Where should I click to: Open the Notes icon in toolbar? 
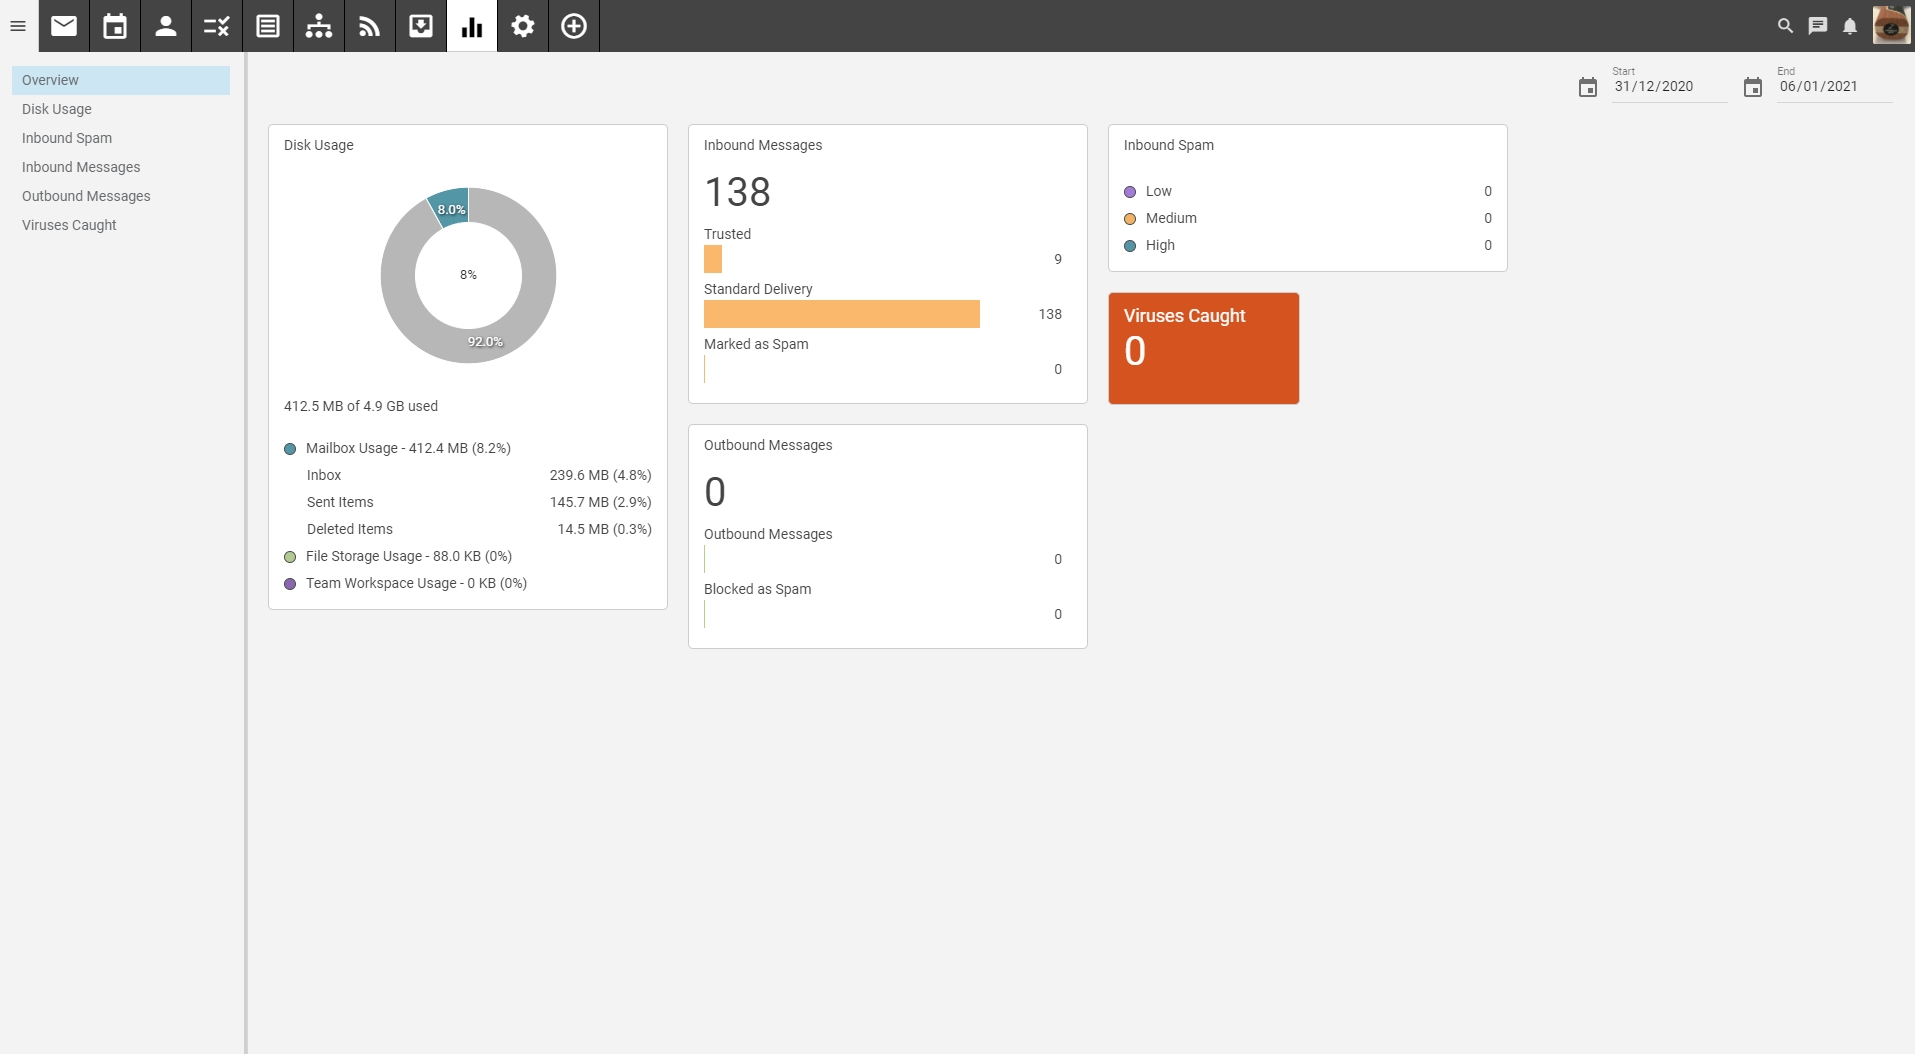point(268,26)
